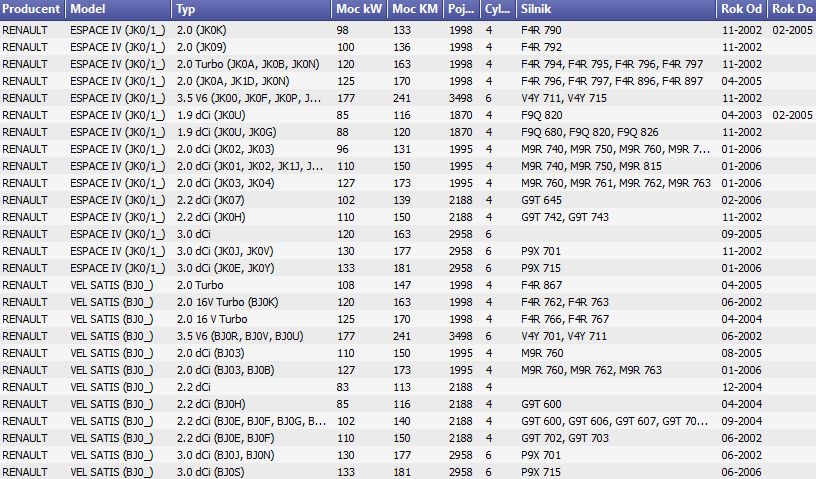Click engine cell G9T 702, G9T 703
Screen dimensions: 816x479
[x=565, y=438]
